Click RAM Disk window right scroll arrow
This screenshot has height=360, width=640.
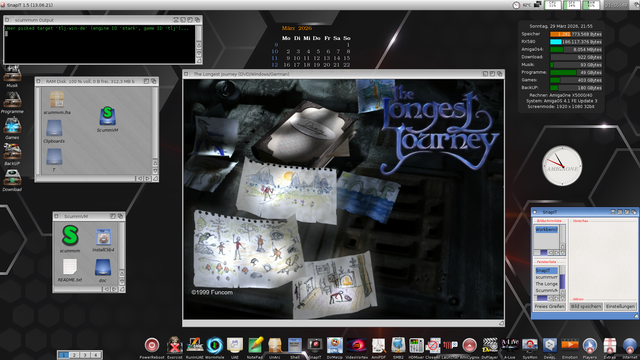click(x=147, y=178)
